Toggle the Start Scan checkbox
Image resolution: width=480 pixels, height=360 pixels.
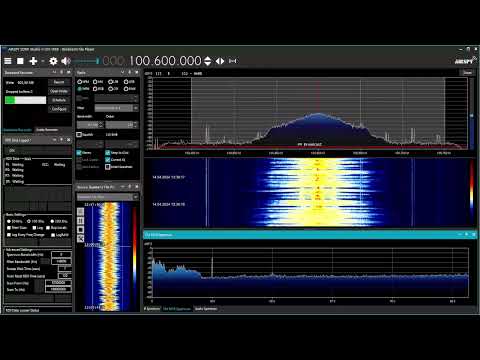tap(9, 228)
